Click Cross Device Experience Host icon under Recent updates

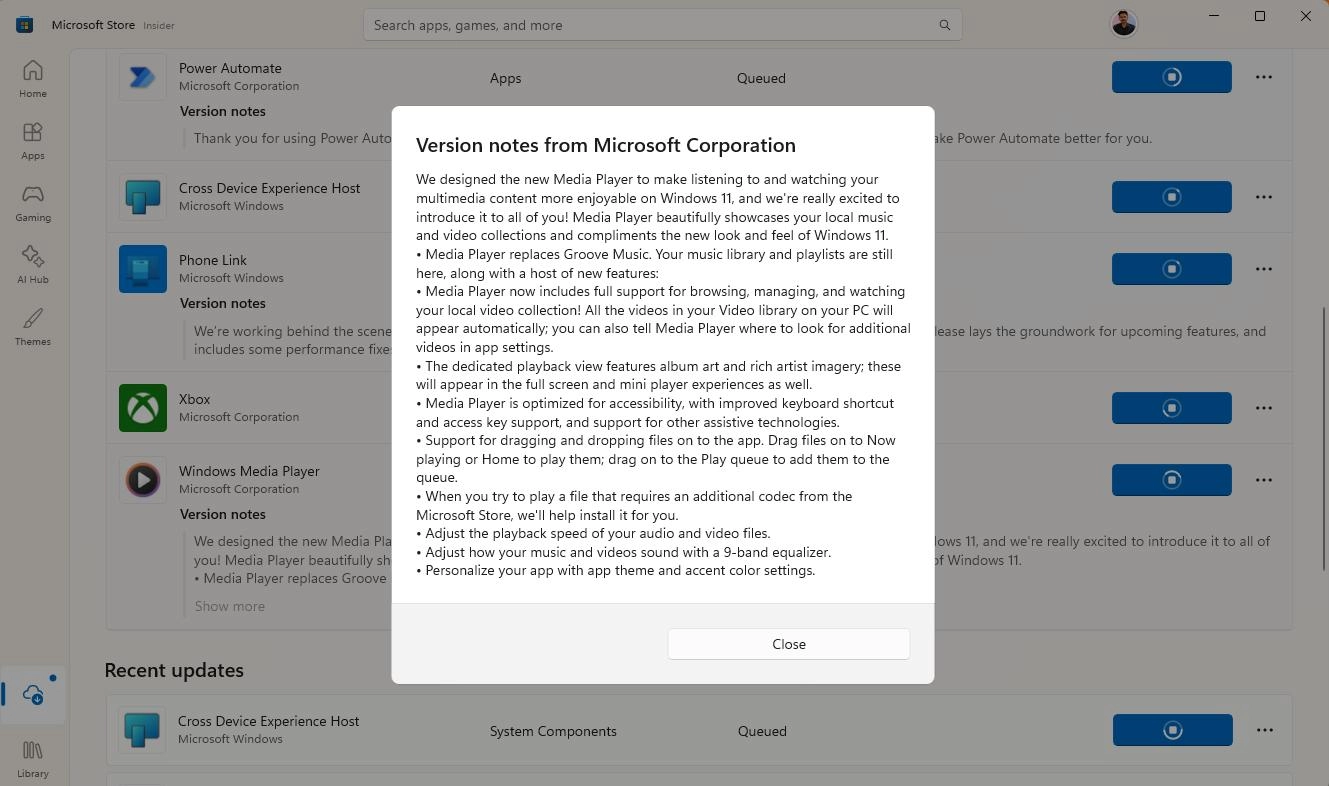tap(142, 730)
